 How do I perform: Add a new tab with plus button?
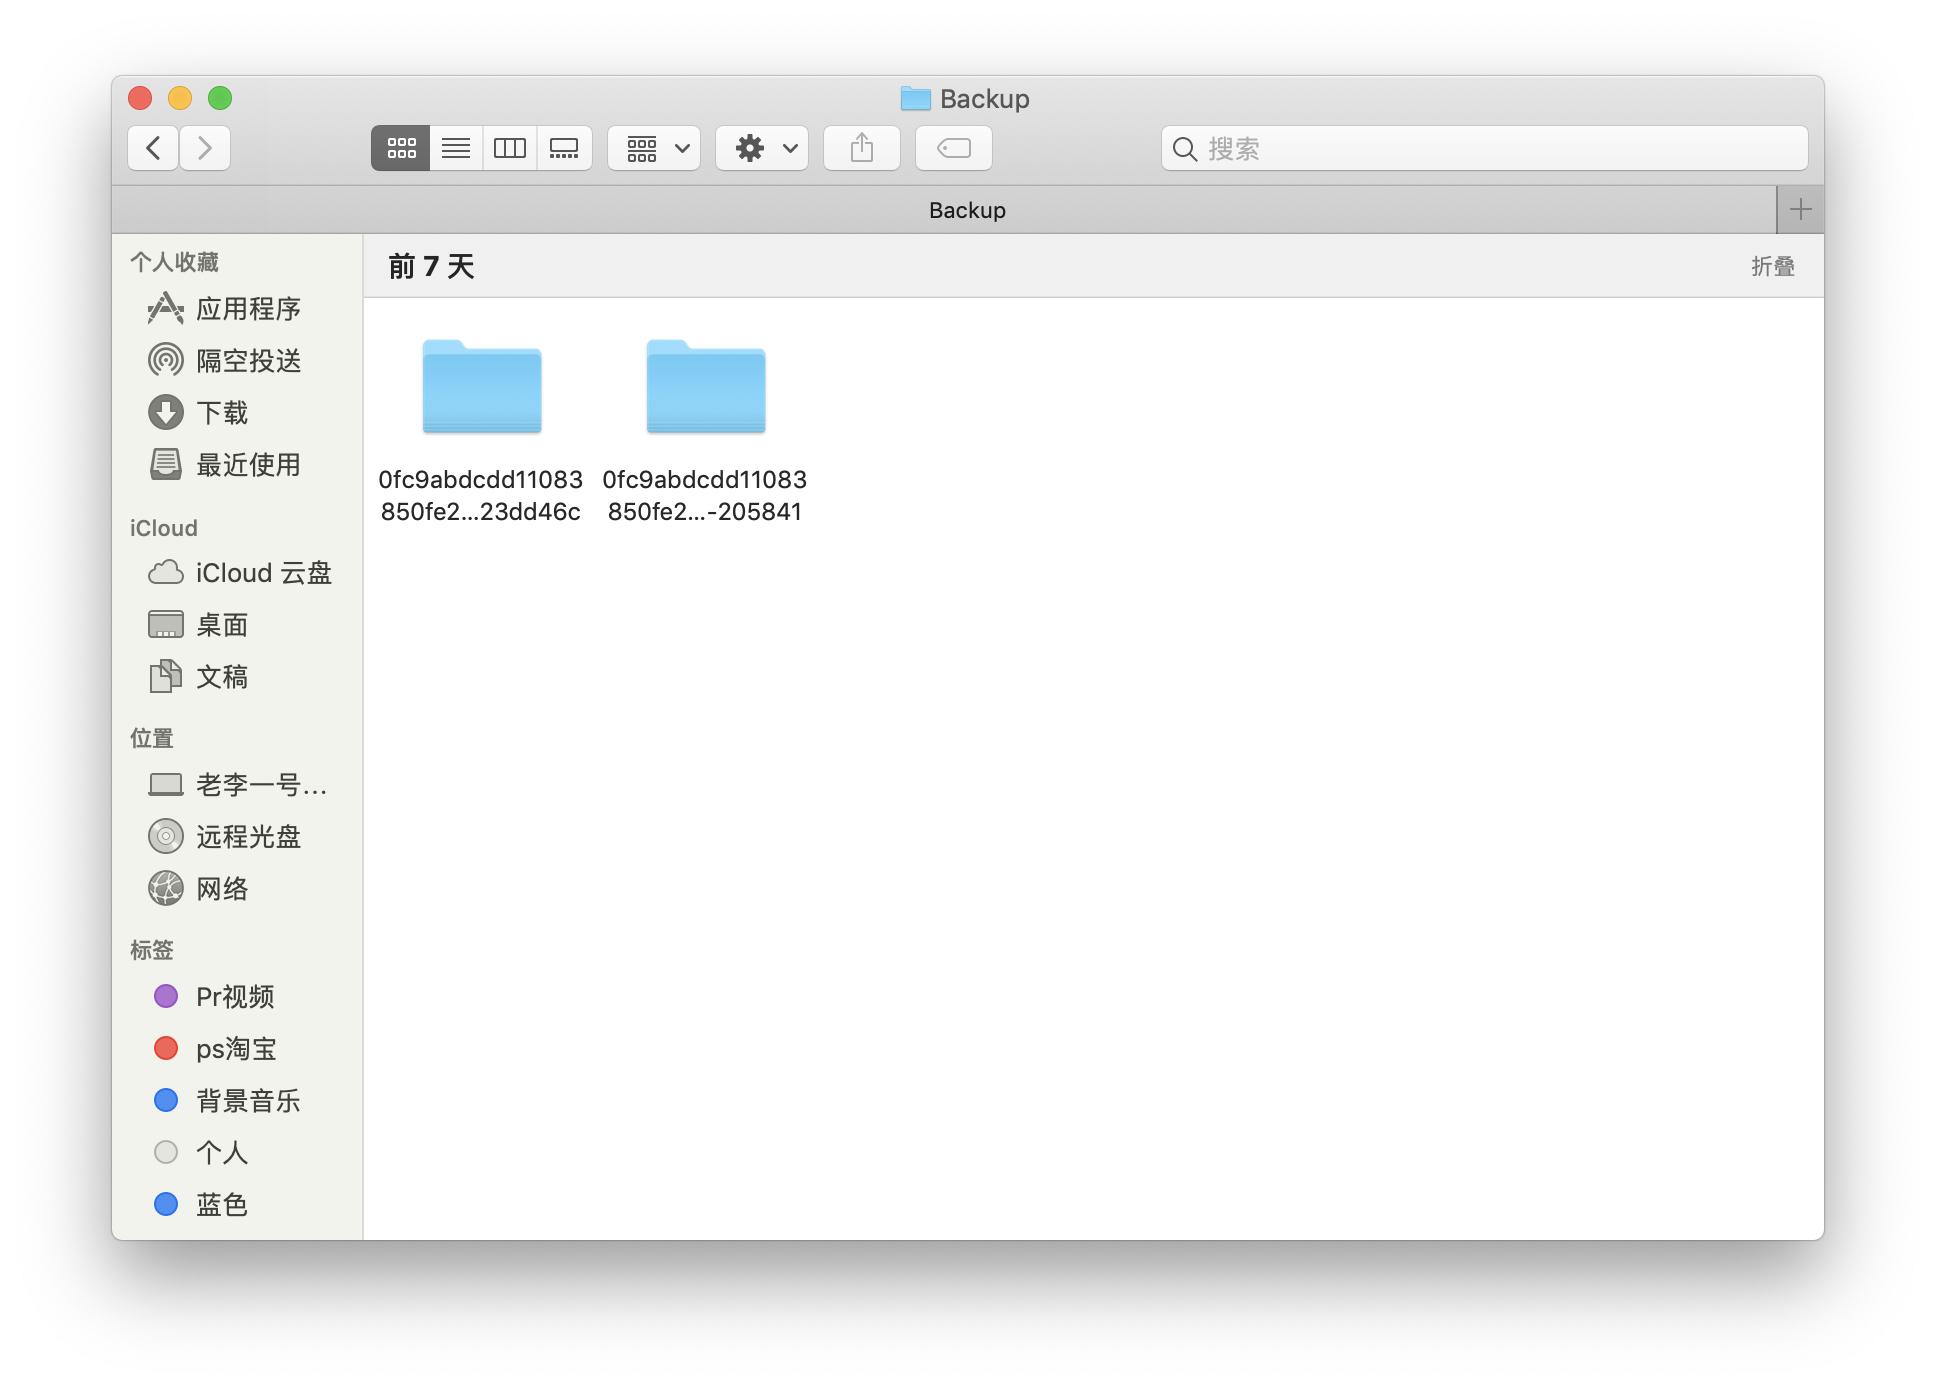coord(1800,210)
